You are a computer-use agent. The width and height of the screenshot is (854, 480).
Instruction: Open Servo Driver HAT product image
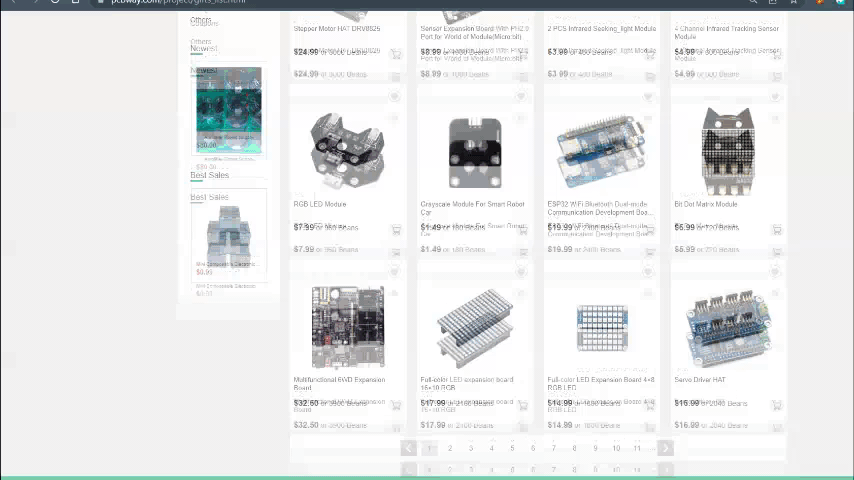[x=728, y=329]
